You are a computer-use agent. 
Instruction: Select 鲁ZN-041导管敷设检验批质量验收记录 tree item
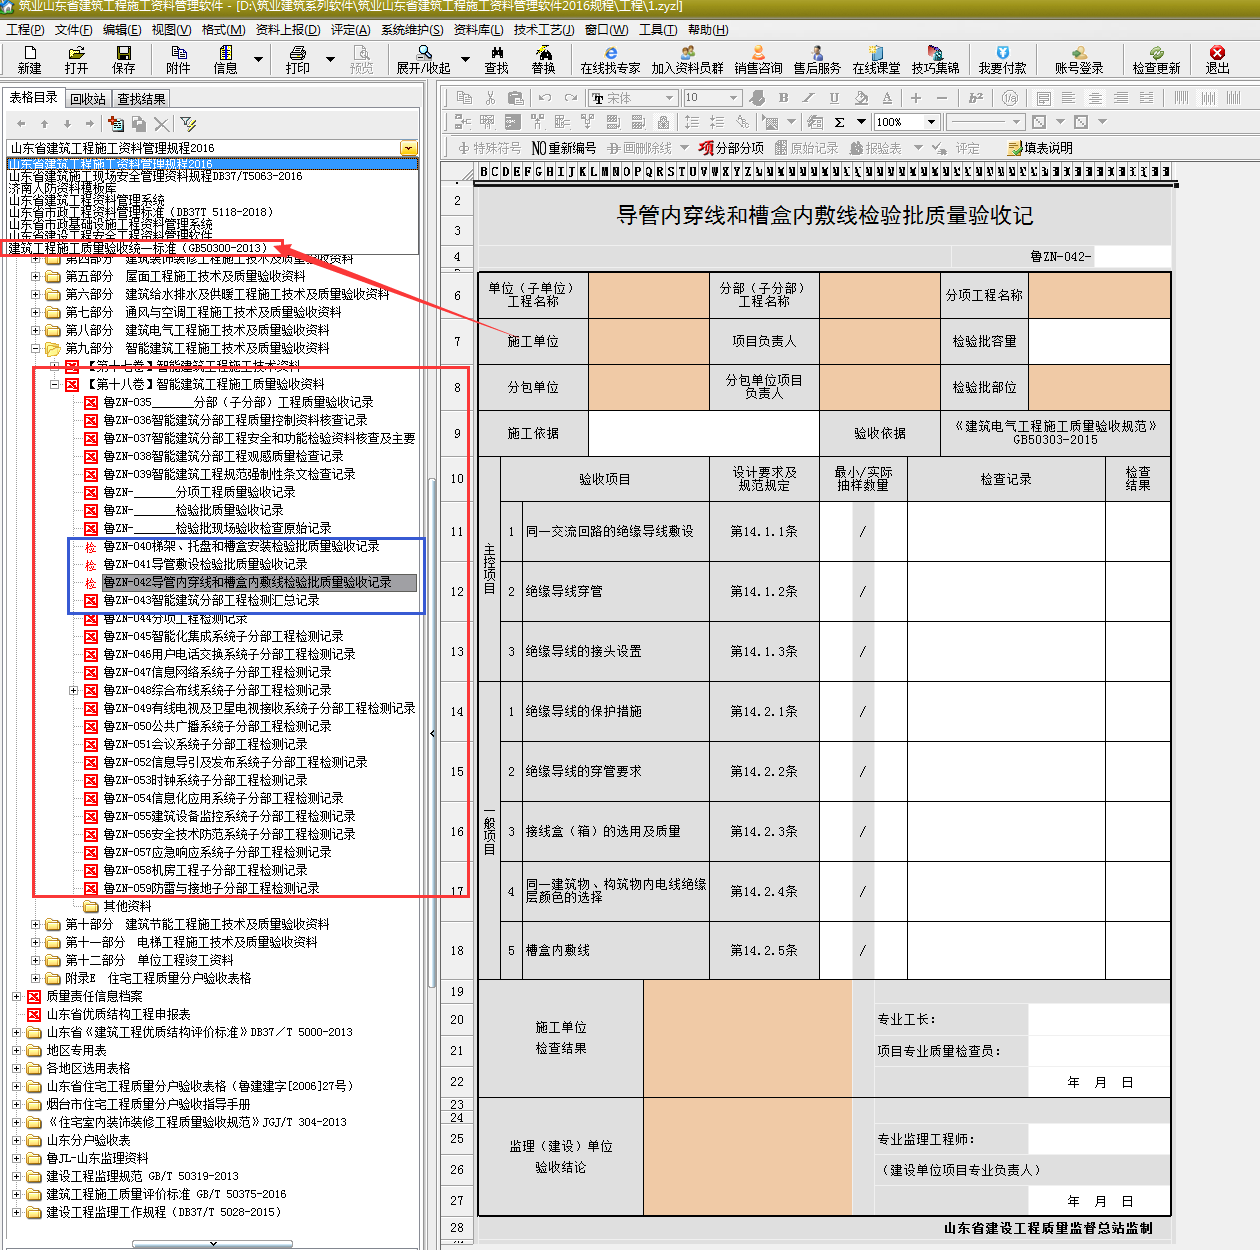point(205,564)
